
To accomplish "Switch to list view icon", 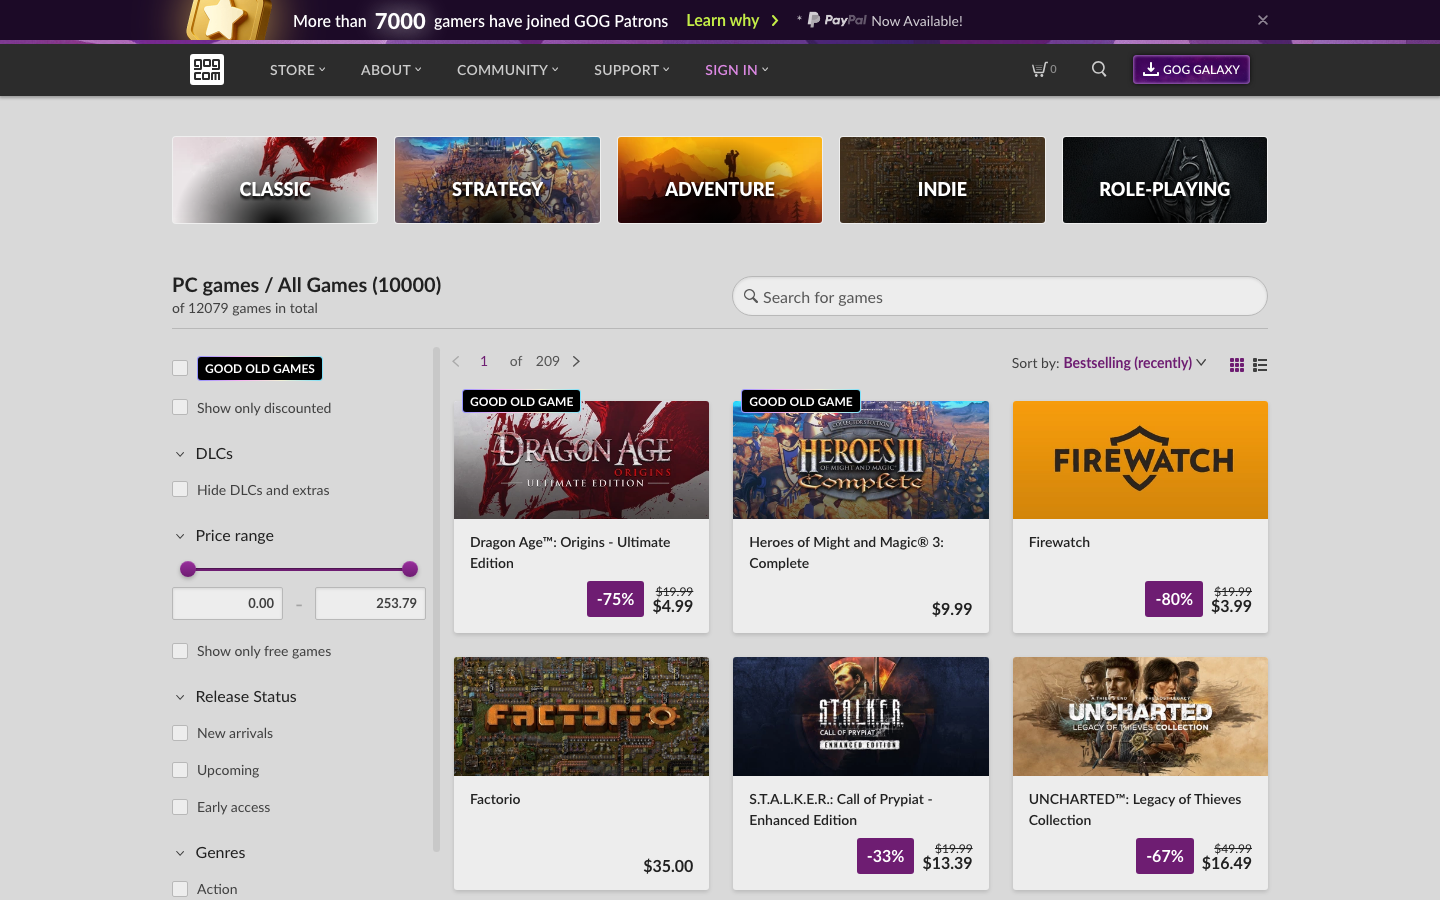I will click(1260, 365).
